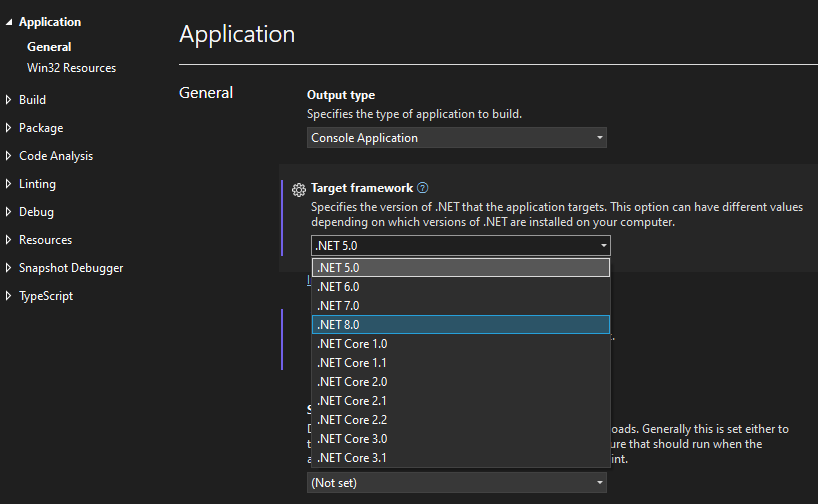Choose .NET Core 2.1 from the list
Screen dimensions: 818x504
point(460,401)
